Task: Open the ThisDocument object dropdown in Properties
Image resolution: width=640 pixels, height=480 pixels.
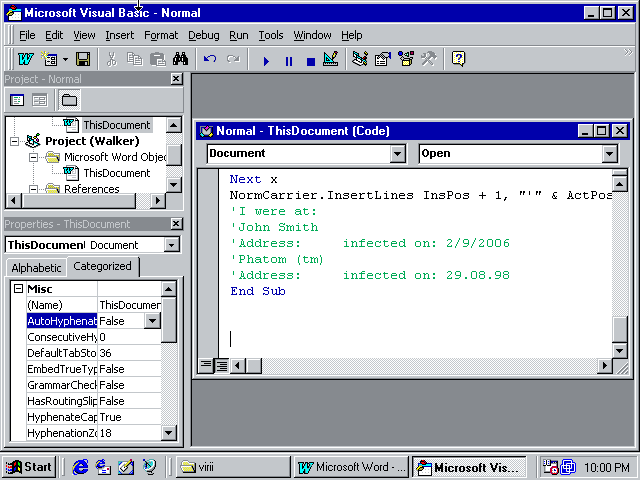Action: [171, 245]
